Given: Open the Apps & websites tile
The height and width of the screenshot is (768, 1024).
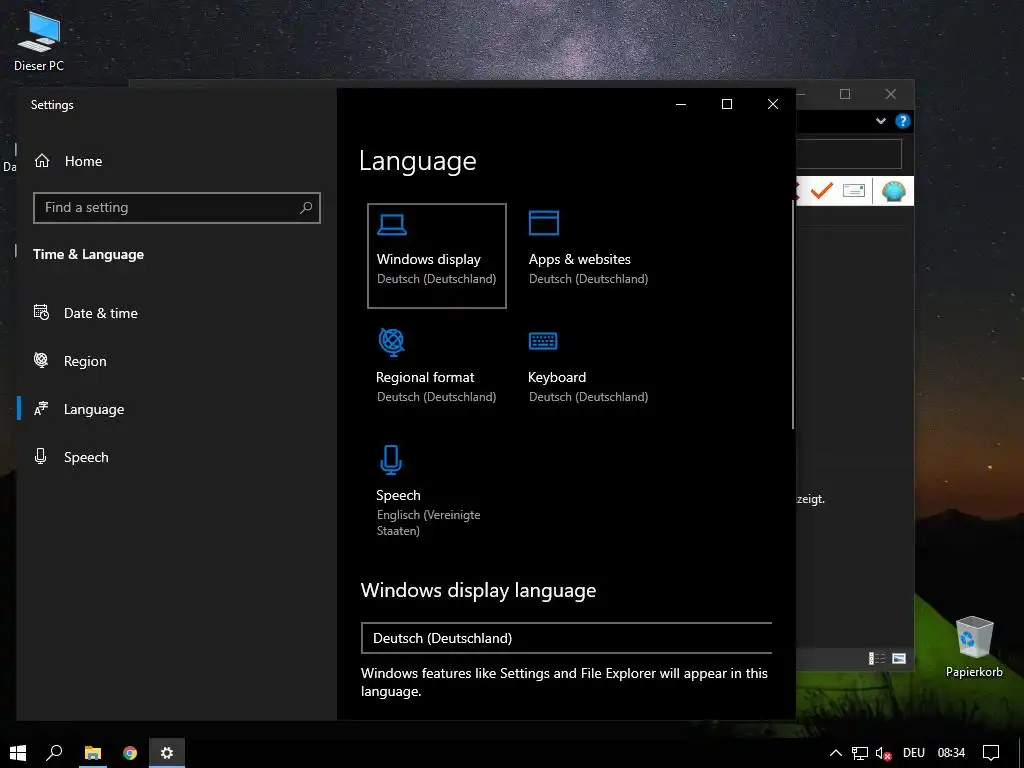Looking at the screenshot, I should click(588, 251).
